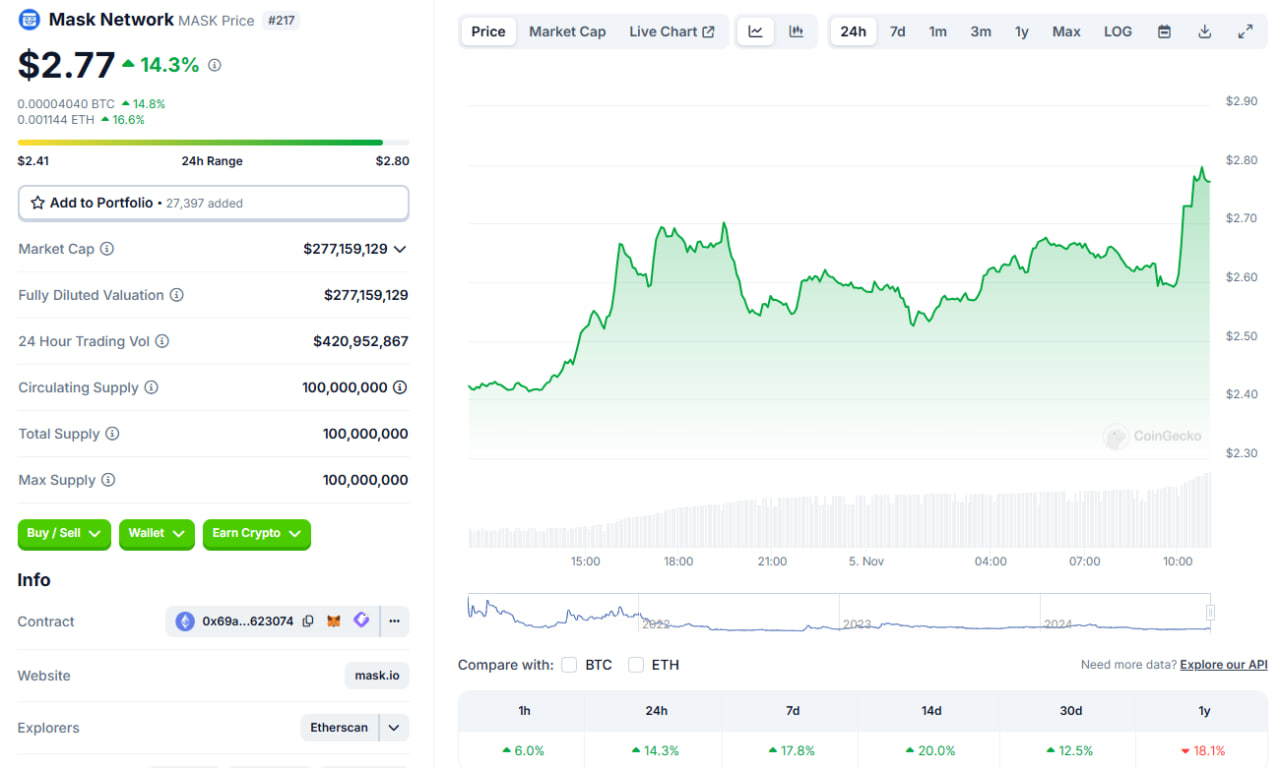Open the external link icon on Live Chart
This screenshot has width=1280, height=768.
point(708,32)
